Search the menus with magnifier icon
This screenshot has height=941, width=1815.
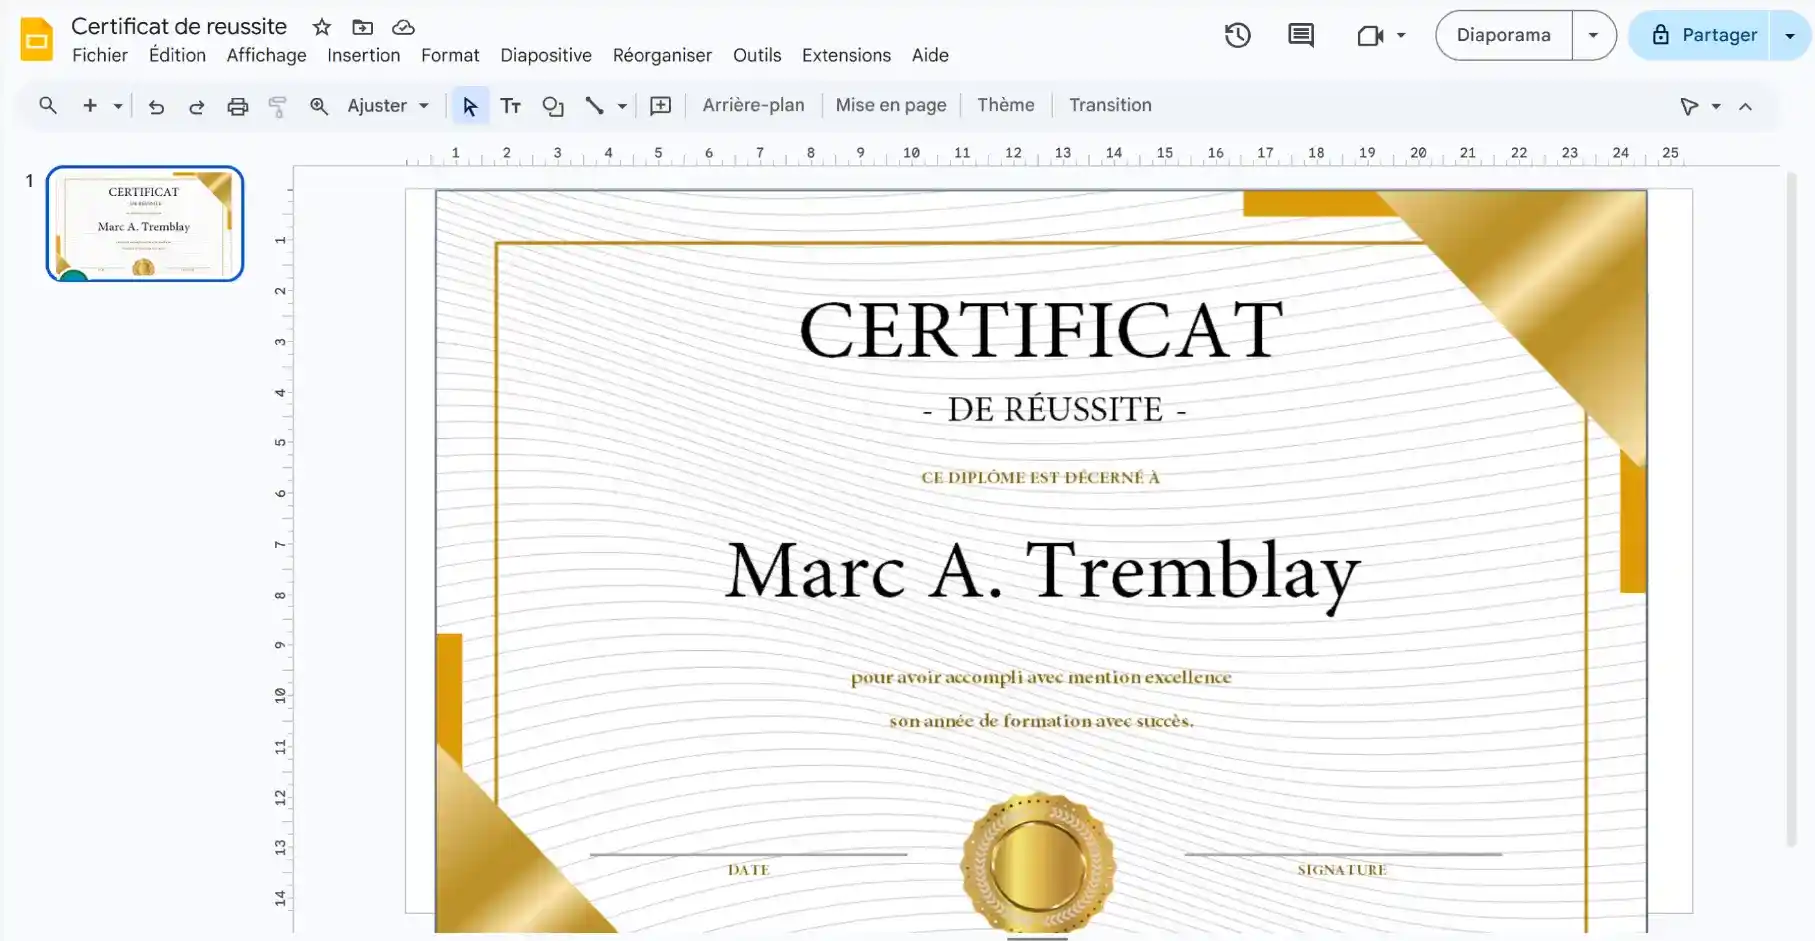(48, 105)
